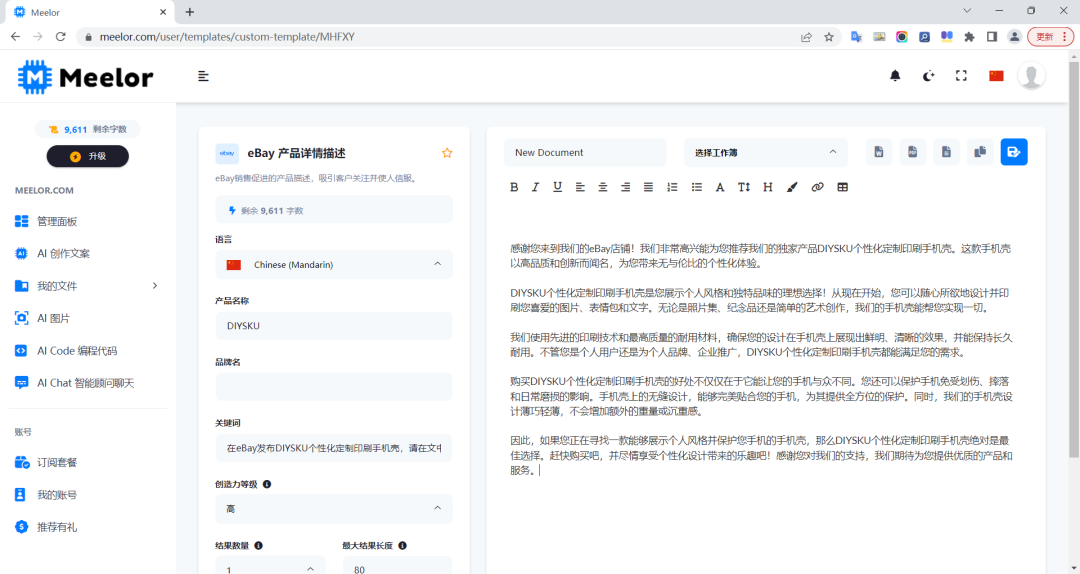
Task: Select the highlighter brush tool
Action: 792,187
